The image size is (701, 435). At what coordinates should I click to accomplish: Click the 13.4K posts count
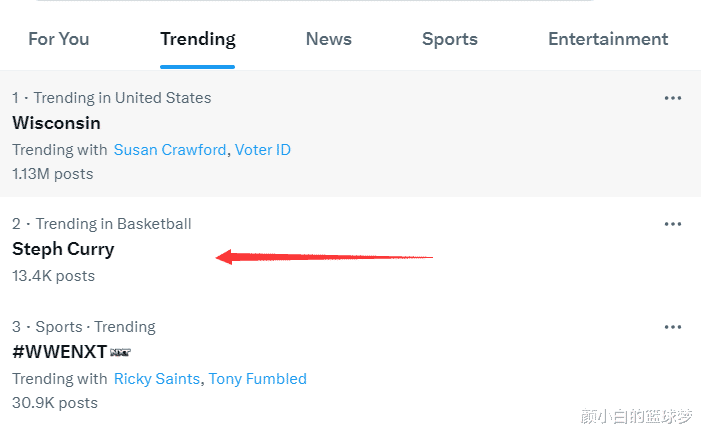(x=53, y=275)
